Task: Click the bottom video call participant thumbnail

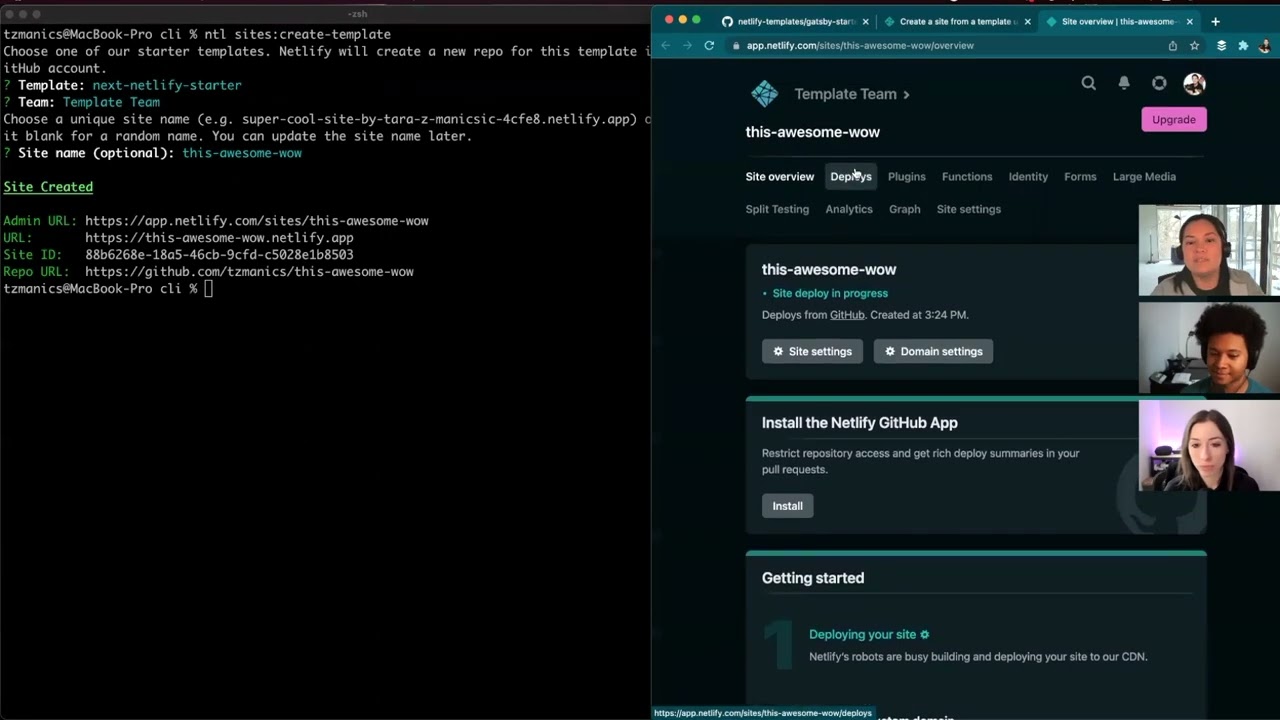Action: click(1209, 447)
